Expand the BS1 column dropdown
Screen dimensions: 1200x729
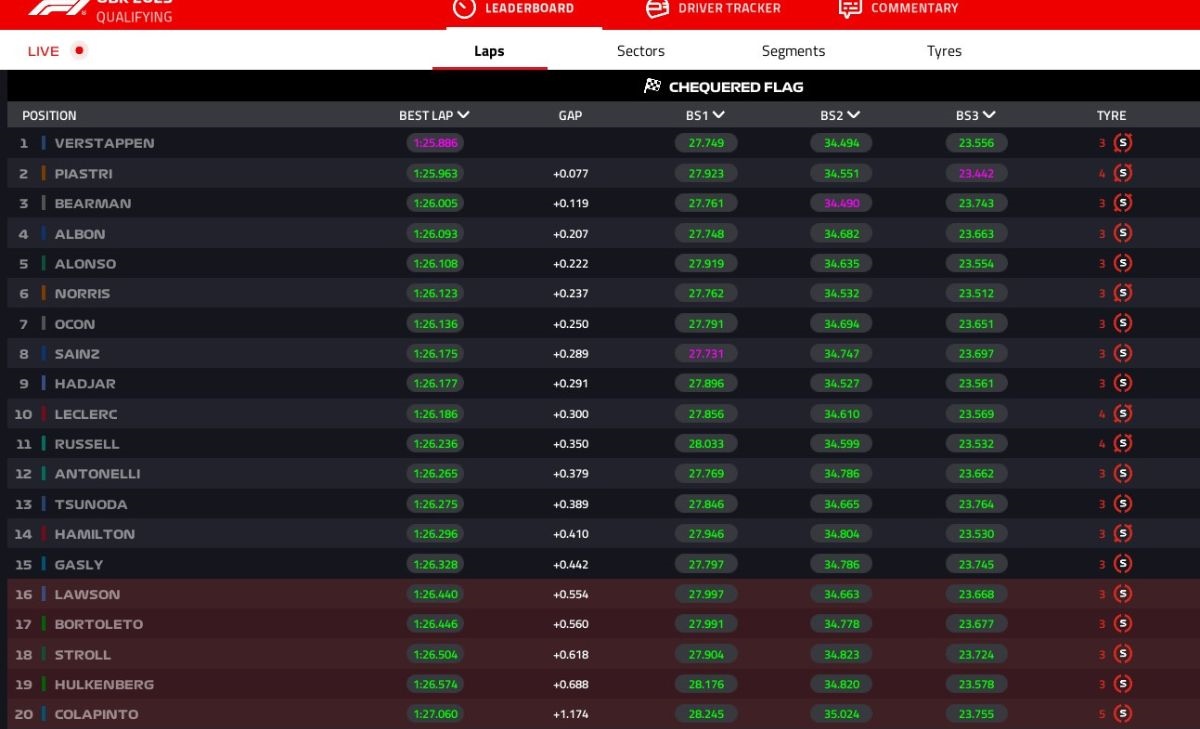click(718, 115)
